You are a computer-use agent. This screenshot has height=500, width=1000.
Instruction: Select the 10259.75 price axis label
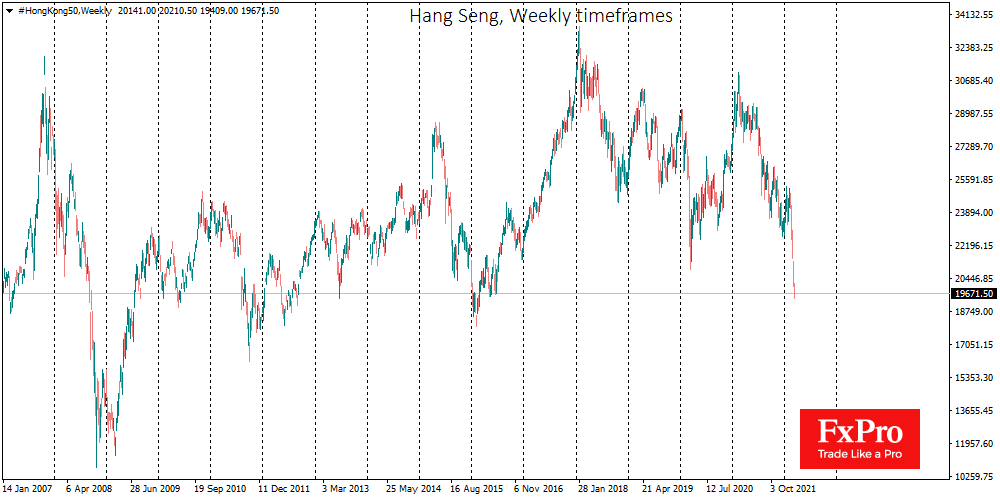(973, 476)
